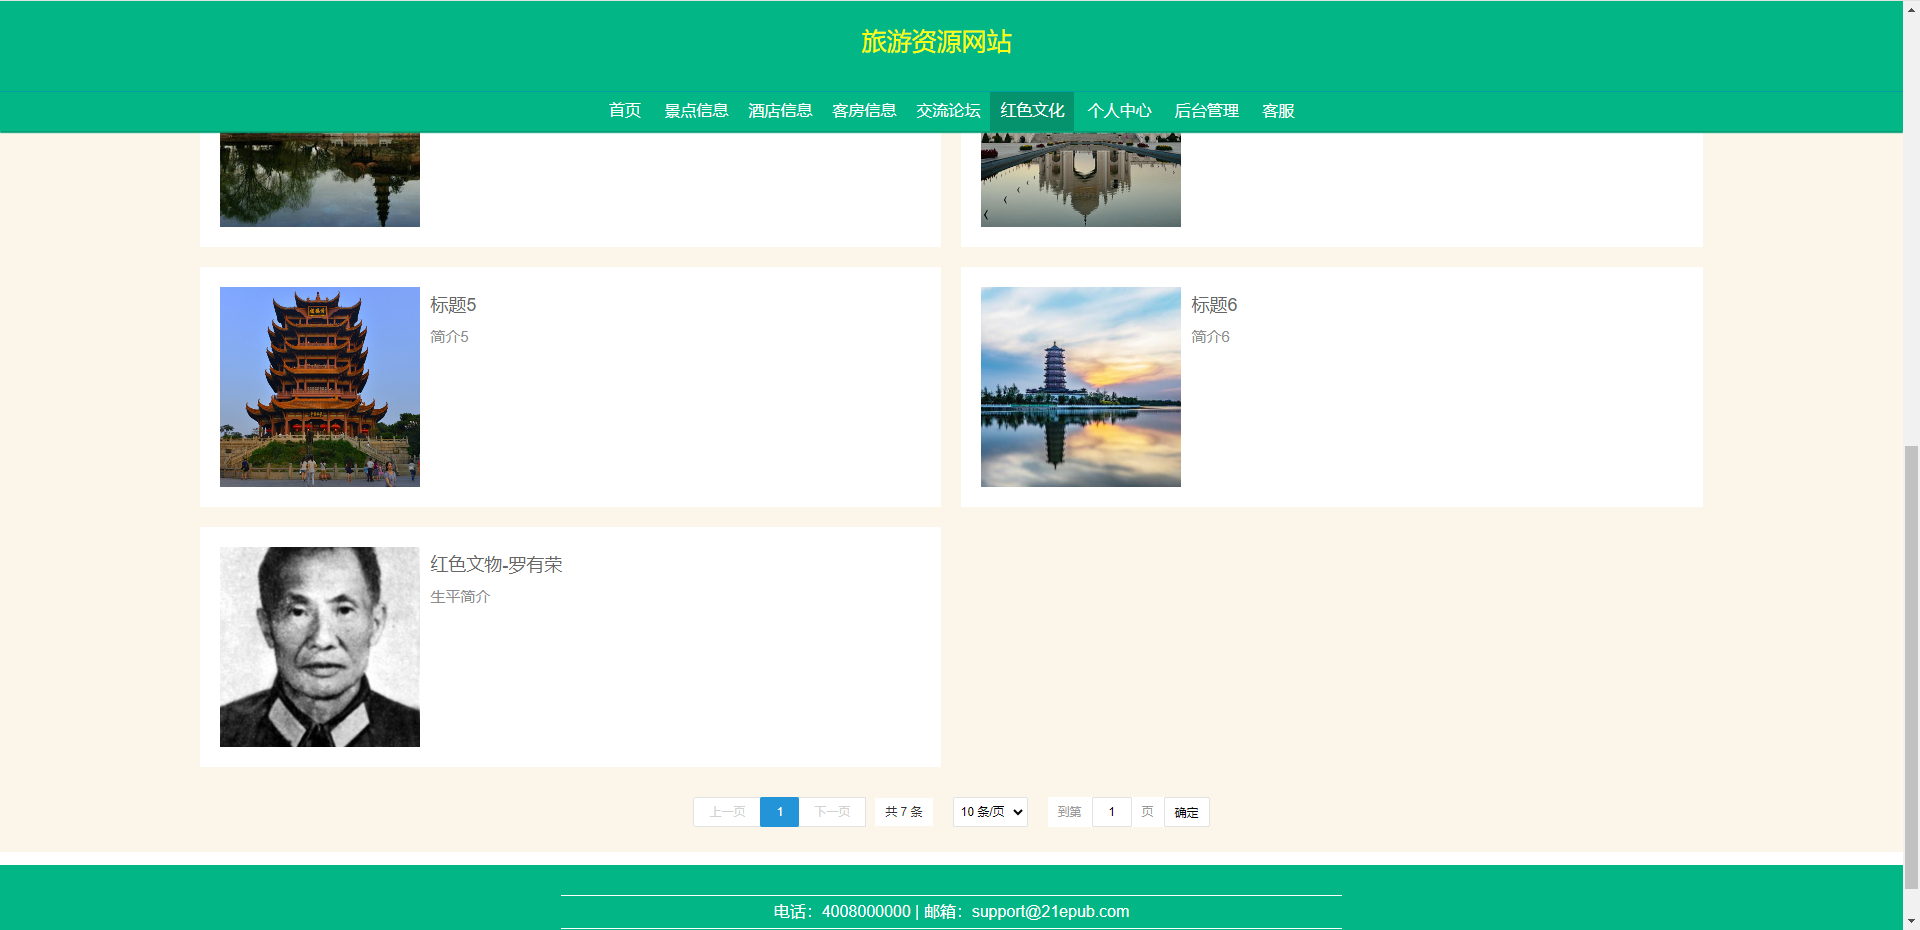Open the 酒店信息 navigation item
This screenshot has height=930, width=1920.
(x=780, y=111)
